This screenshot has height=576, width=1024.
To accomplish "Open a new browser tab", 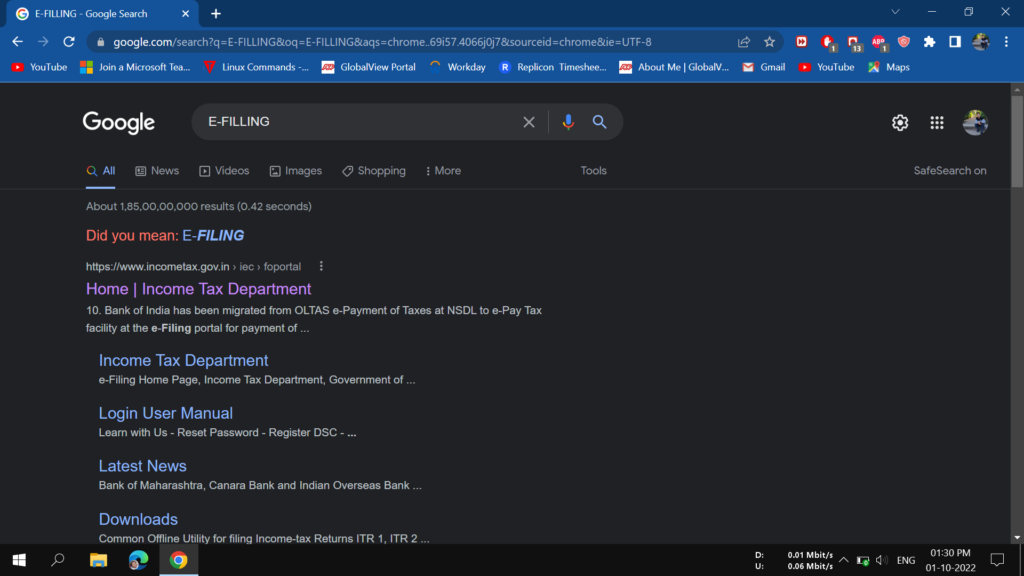I will click(216, 14).
